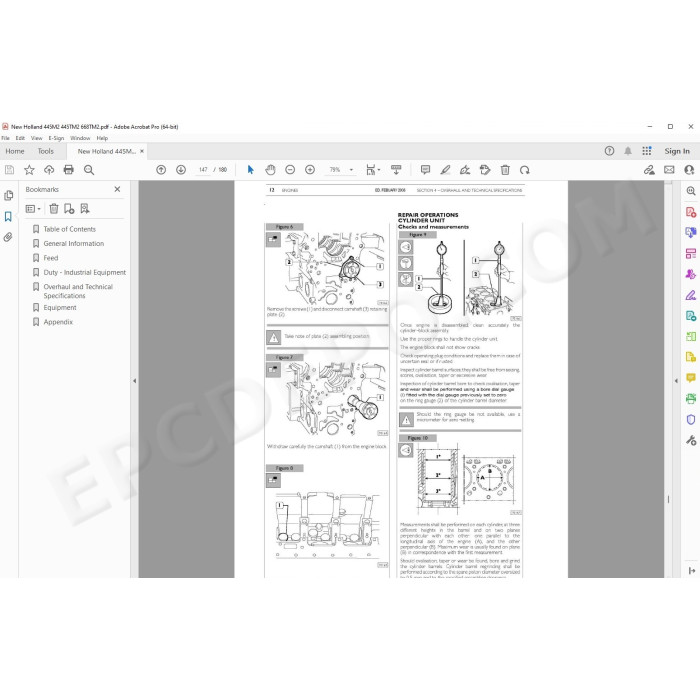
Task: Rotate the page clockwise
Action: point(525,170)
